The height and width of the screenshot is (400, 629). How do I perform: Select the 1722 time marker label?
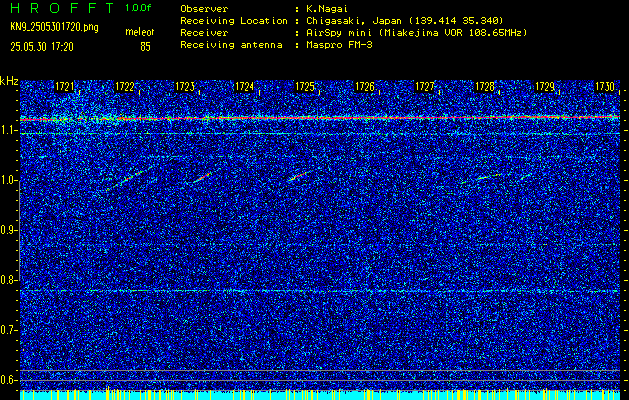pyautogui.click(x=125, y=87)
